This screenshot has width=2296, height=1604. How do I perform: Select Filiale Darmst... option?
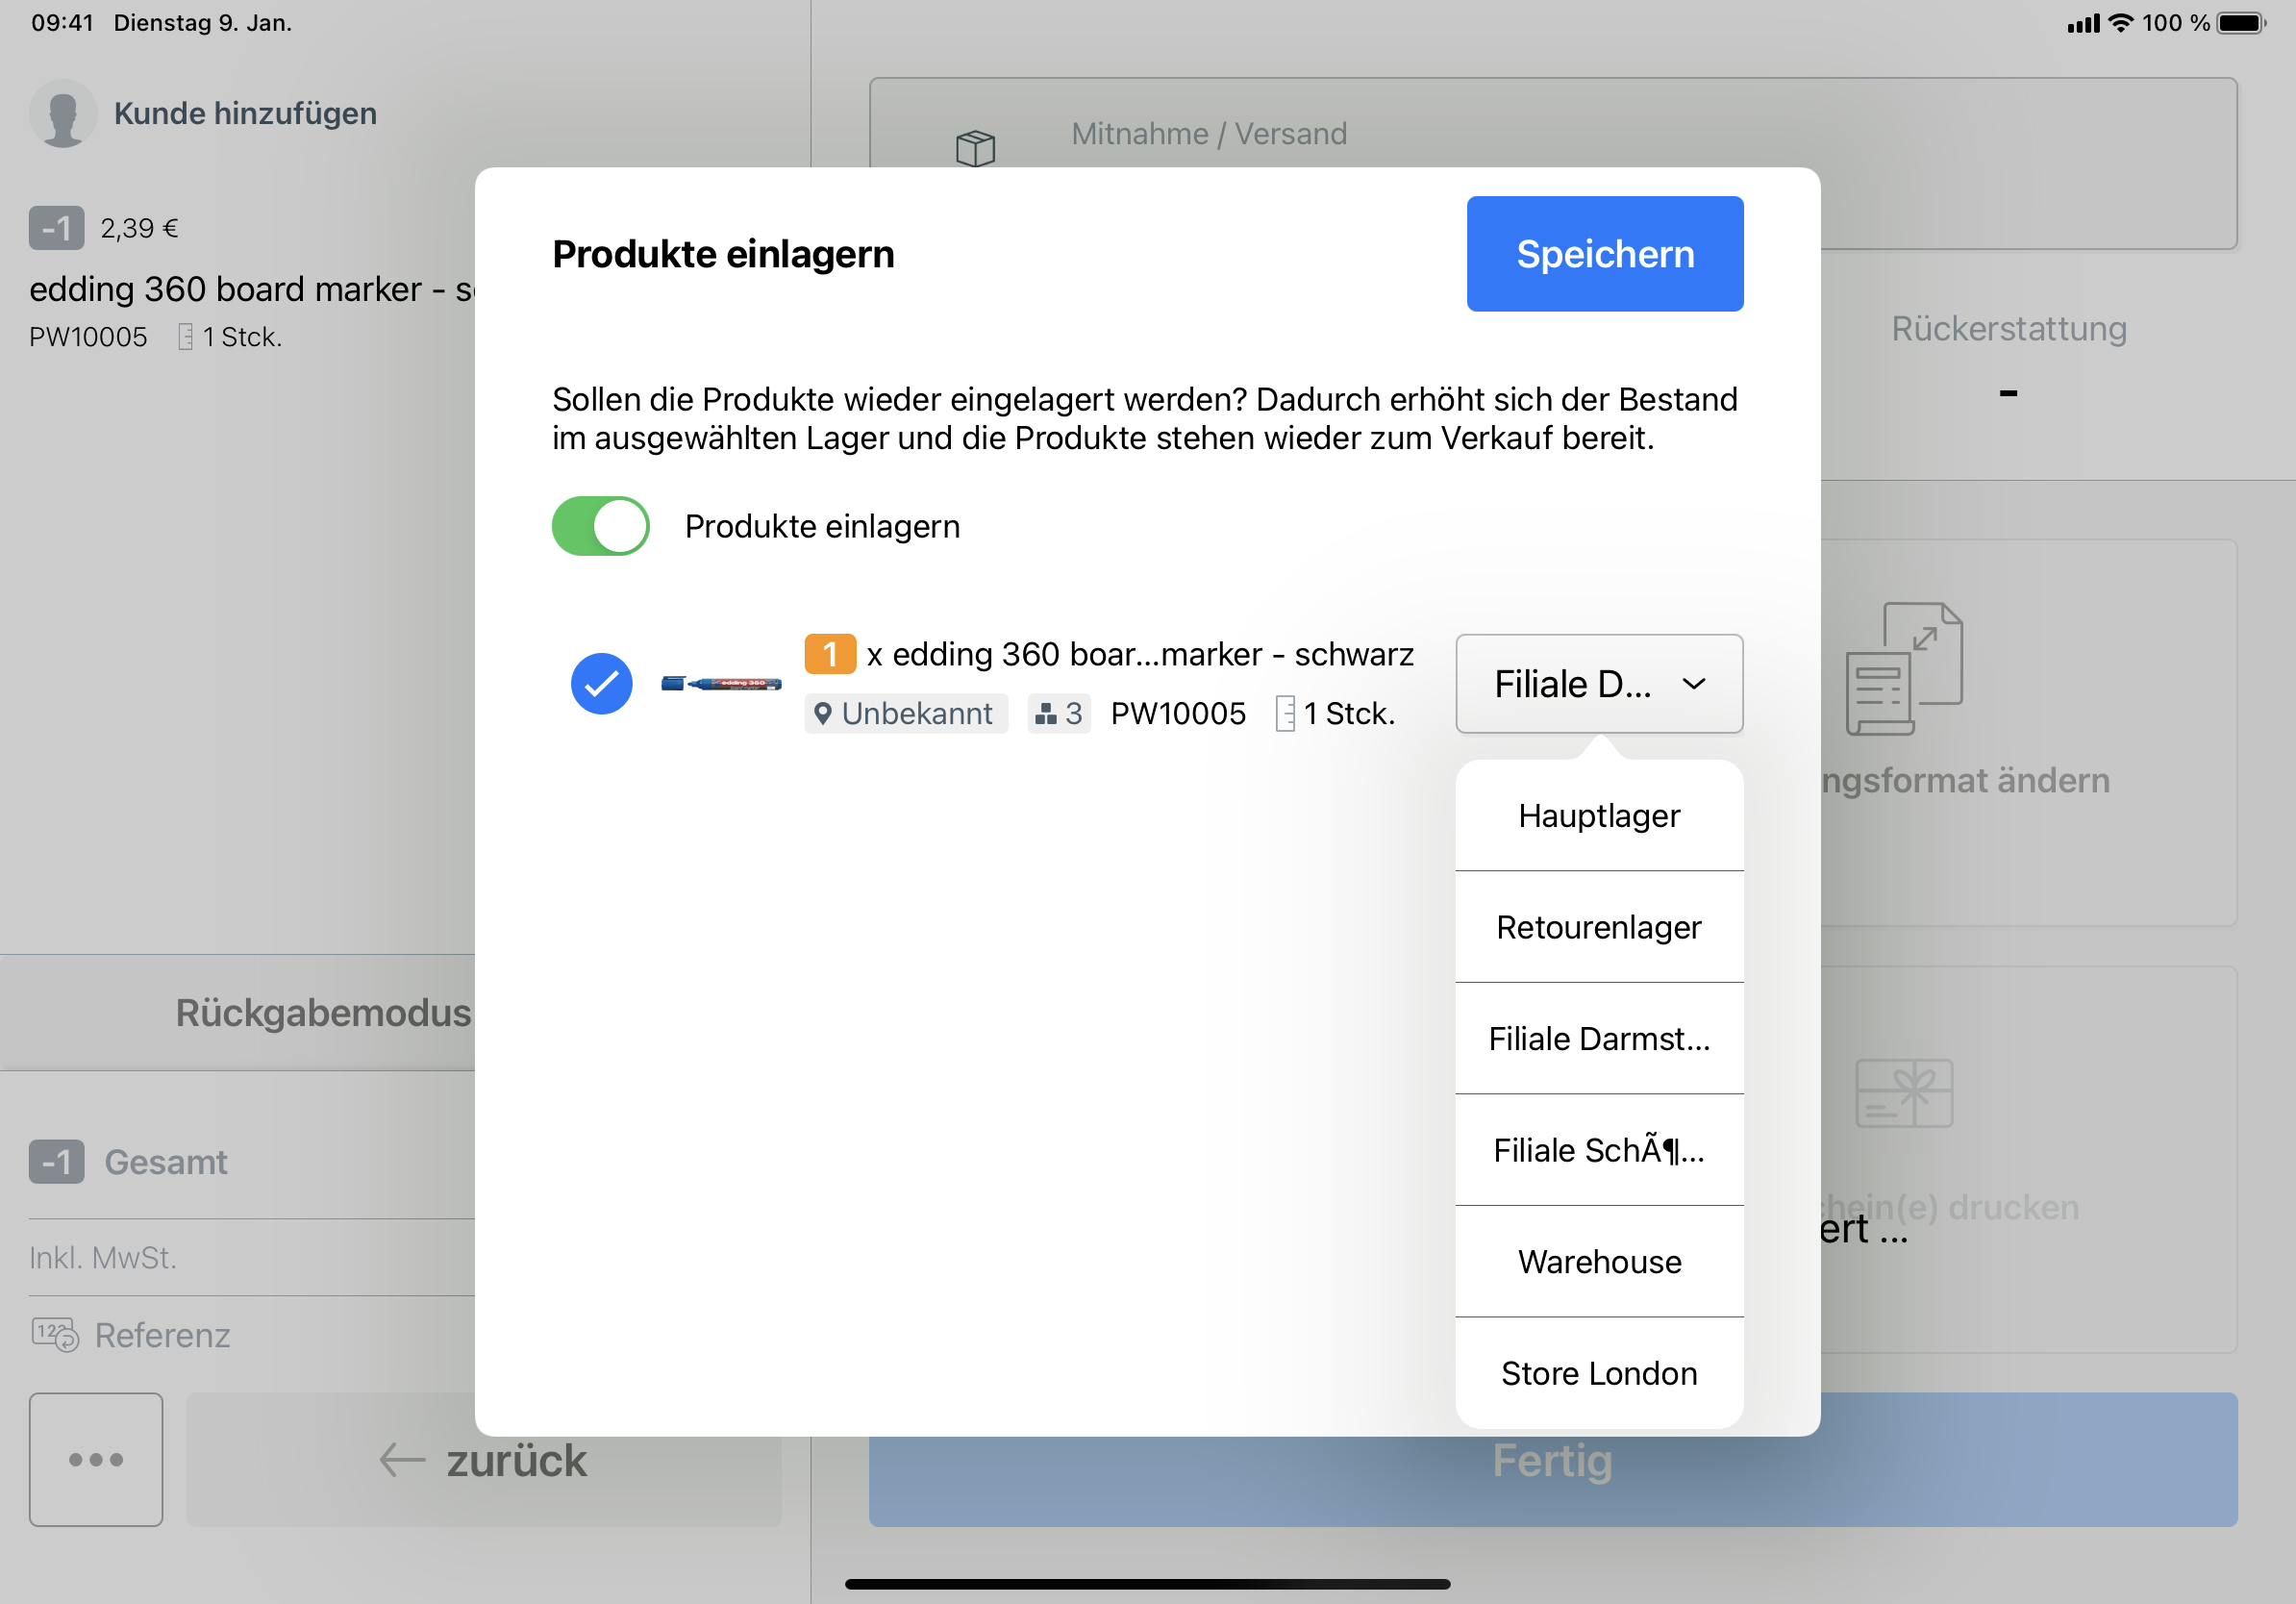1598,1039
